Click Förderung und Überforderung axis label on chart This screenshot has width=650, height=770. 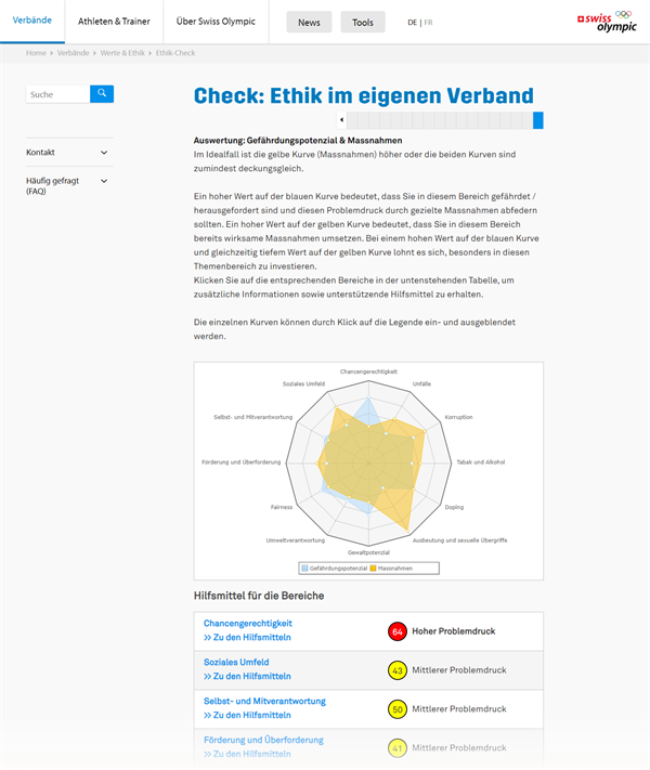point(241,462)
